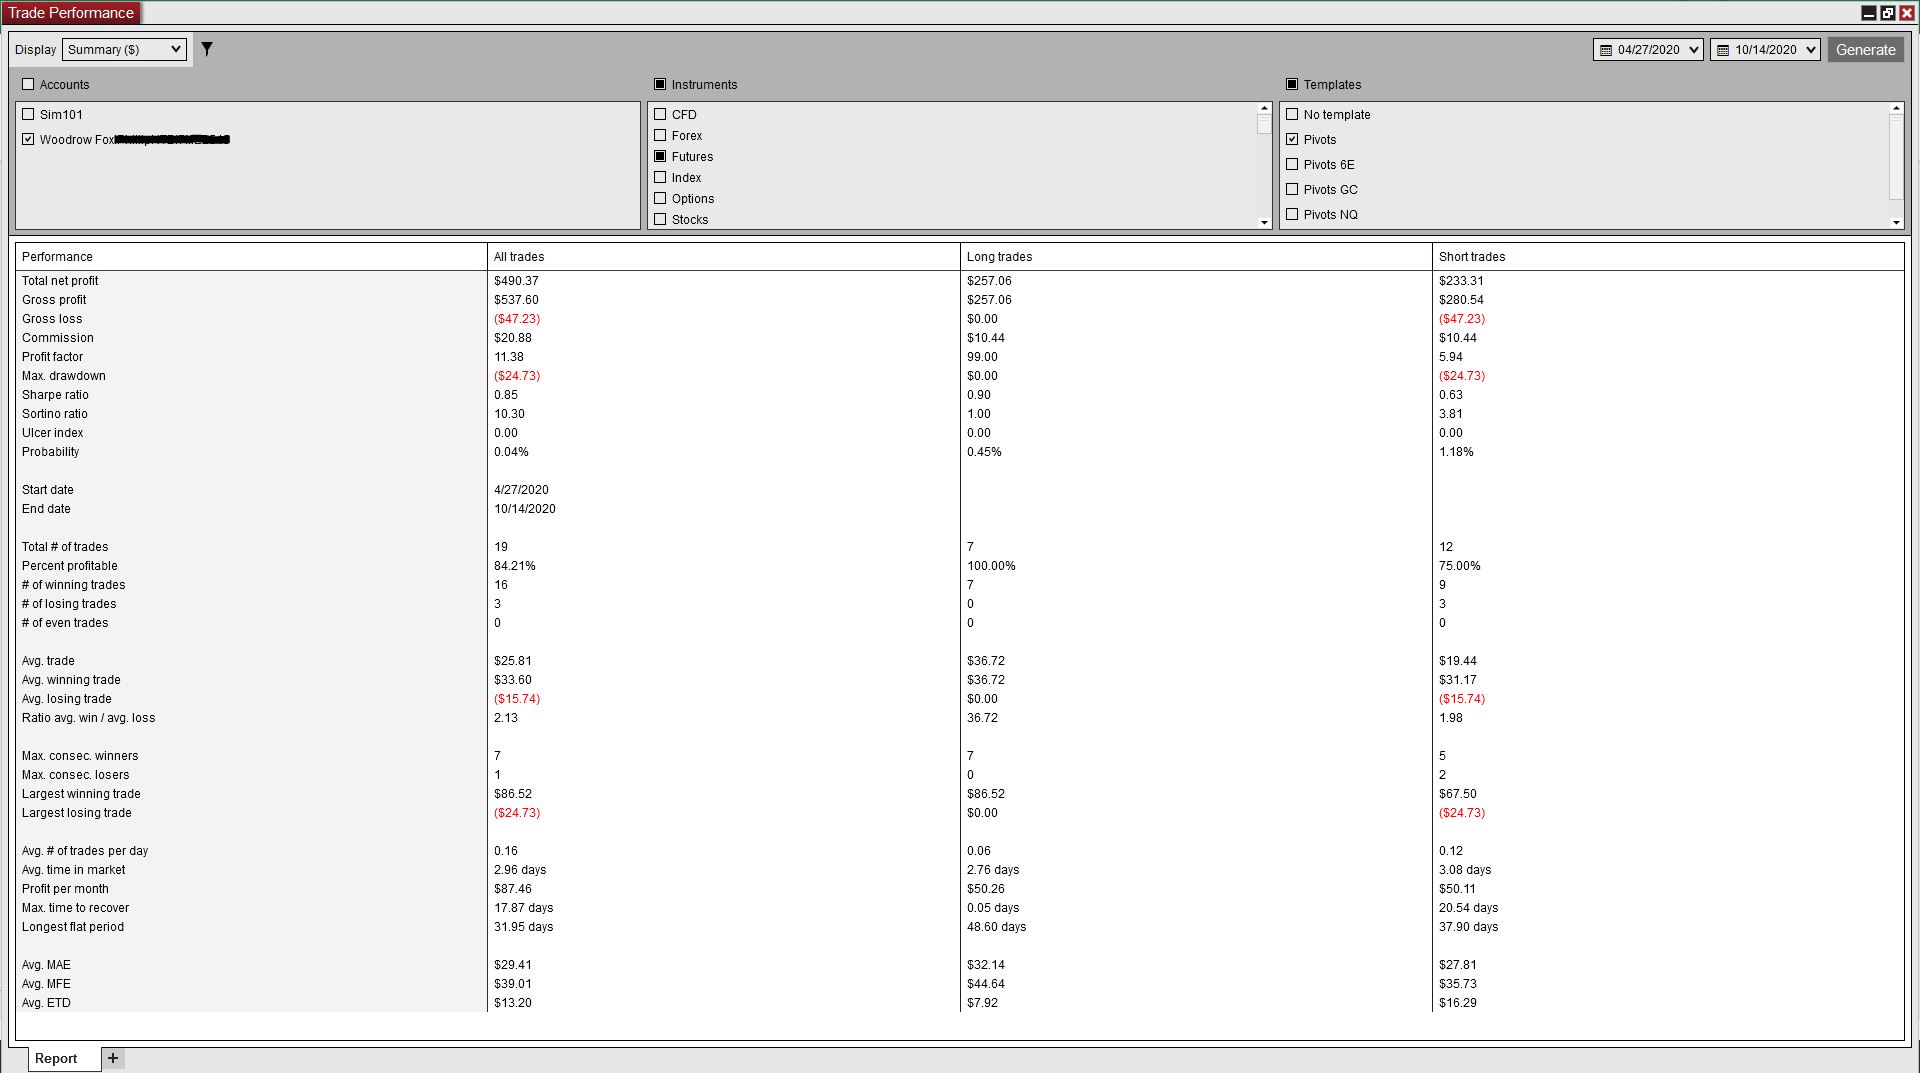Click the Avg. ETD value $13.20
1920x1073 pixels.
click(x=513, y=1003)
